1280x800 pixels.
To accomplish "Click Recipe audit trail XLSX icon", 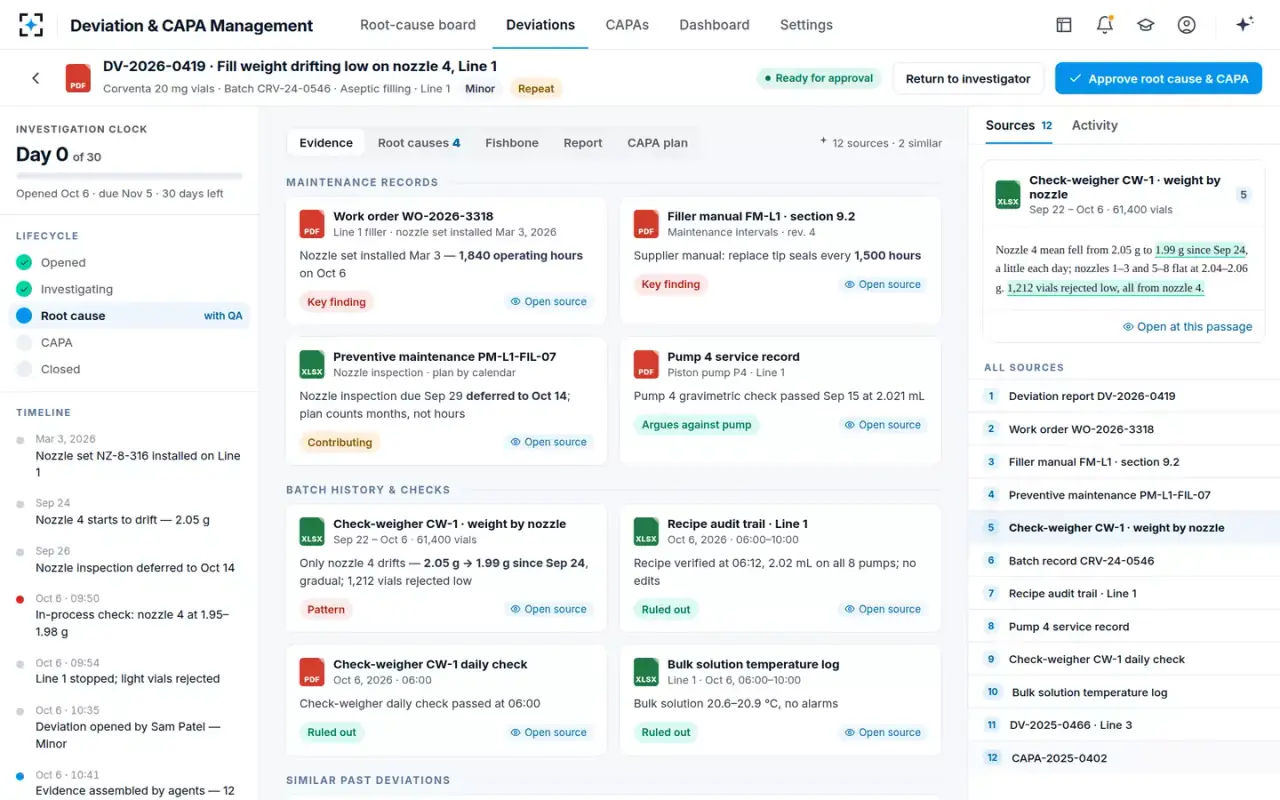I will (x=646, y=531).
